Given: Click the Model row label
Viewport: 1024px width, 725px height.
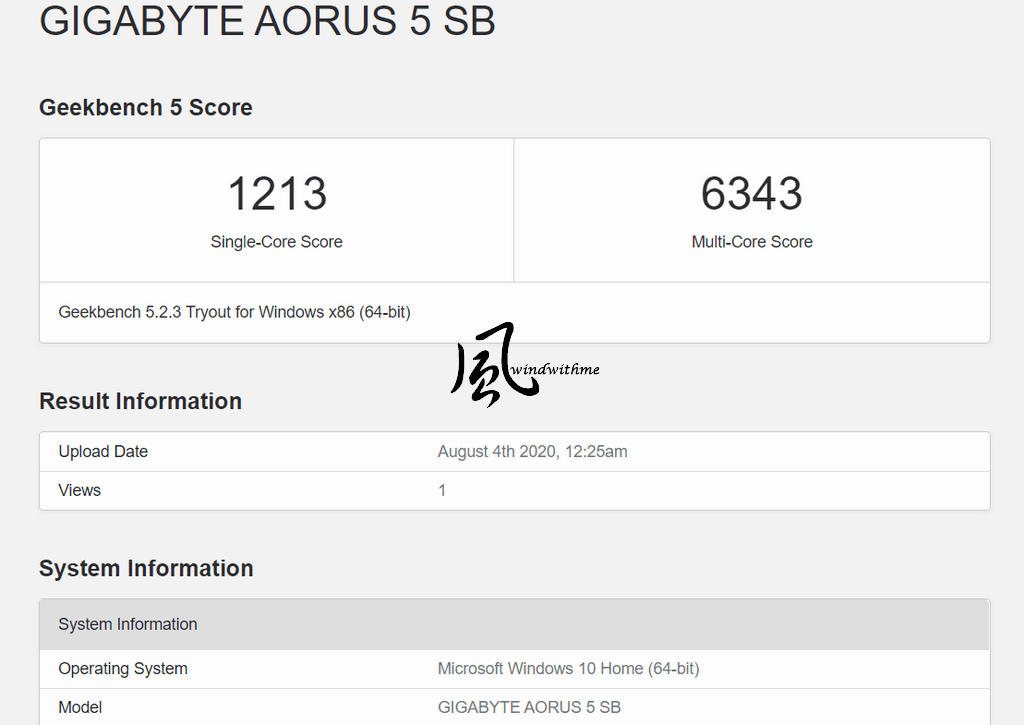Looking at the screenshot, I should coord(80,707).
